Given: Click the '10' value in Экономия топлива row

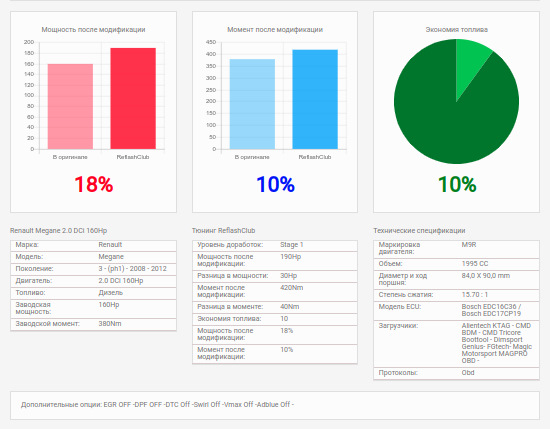Looking at the screenshot, I should (284, 319).
